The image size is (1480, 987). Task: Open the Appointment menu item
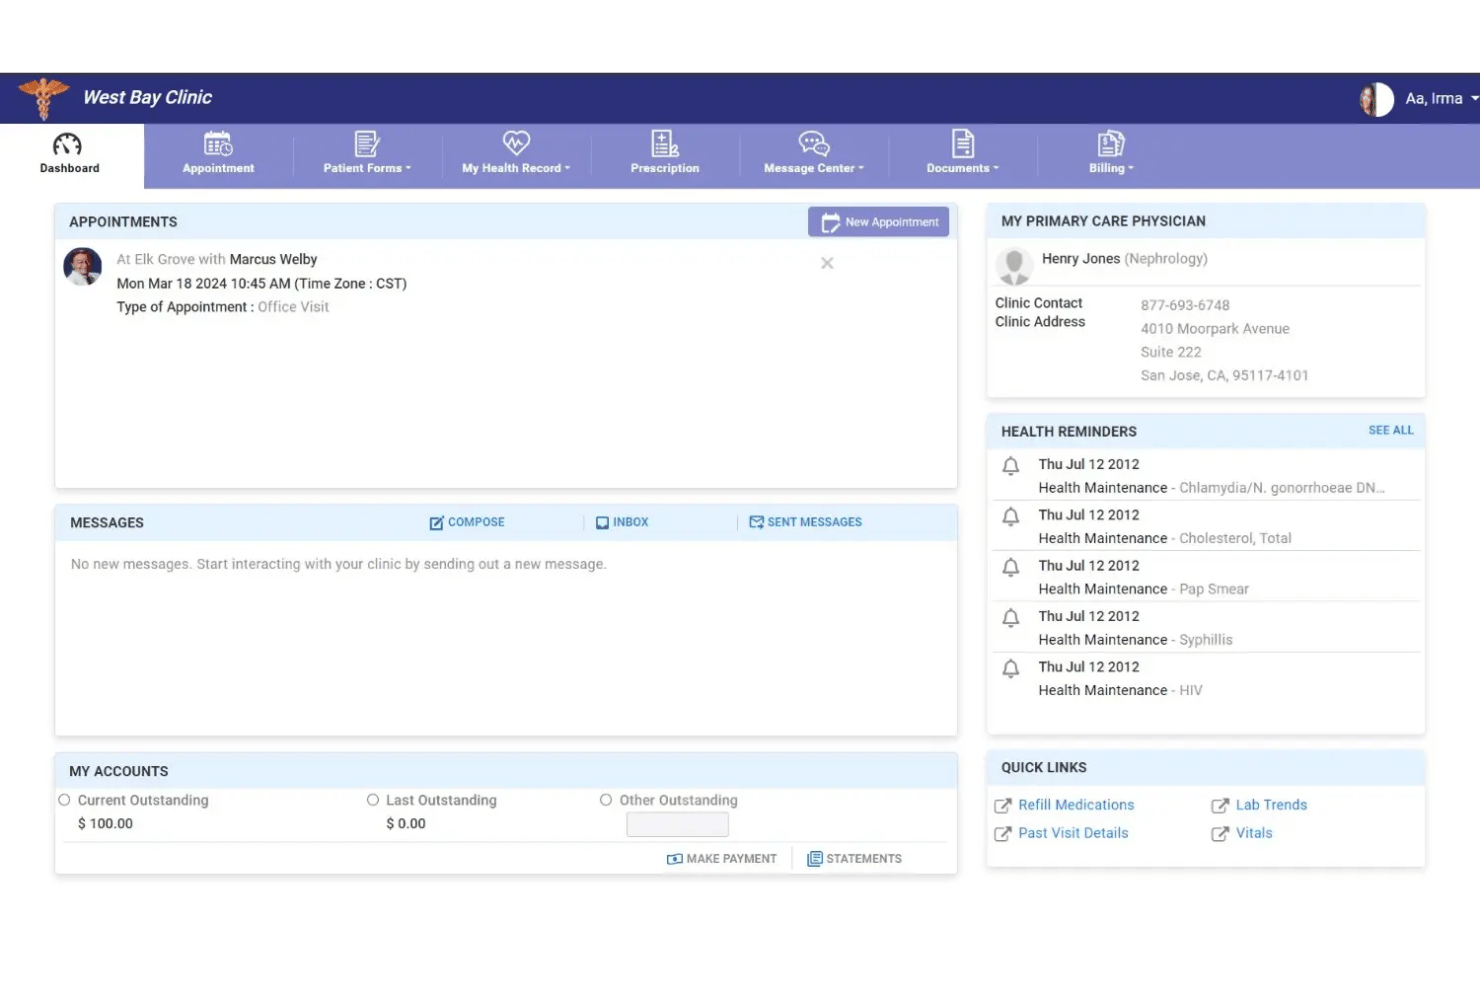(x=218, y=156)
